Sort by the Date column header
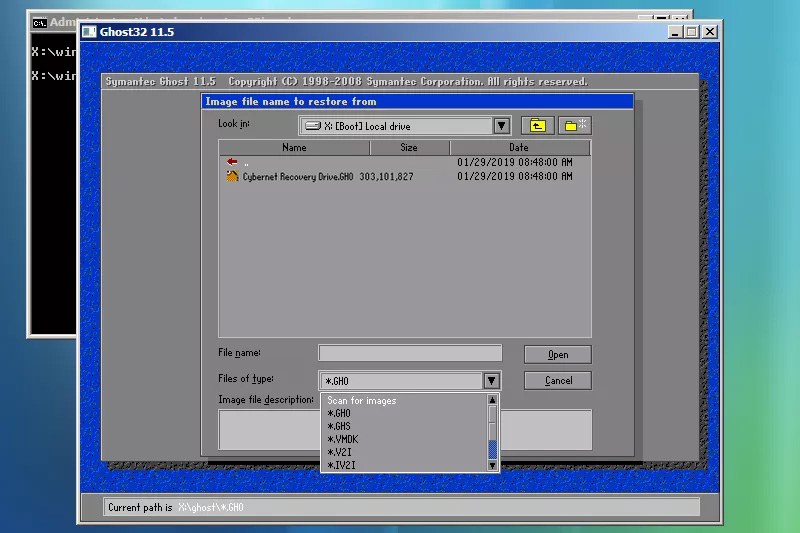Screen dimensions: 800x533 (x=519, y=147)
